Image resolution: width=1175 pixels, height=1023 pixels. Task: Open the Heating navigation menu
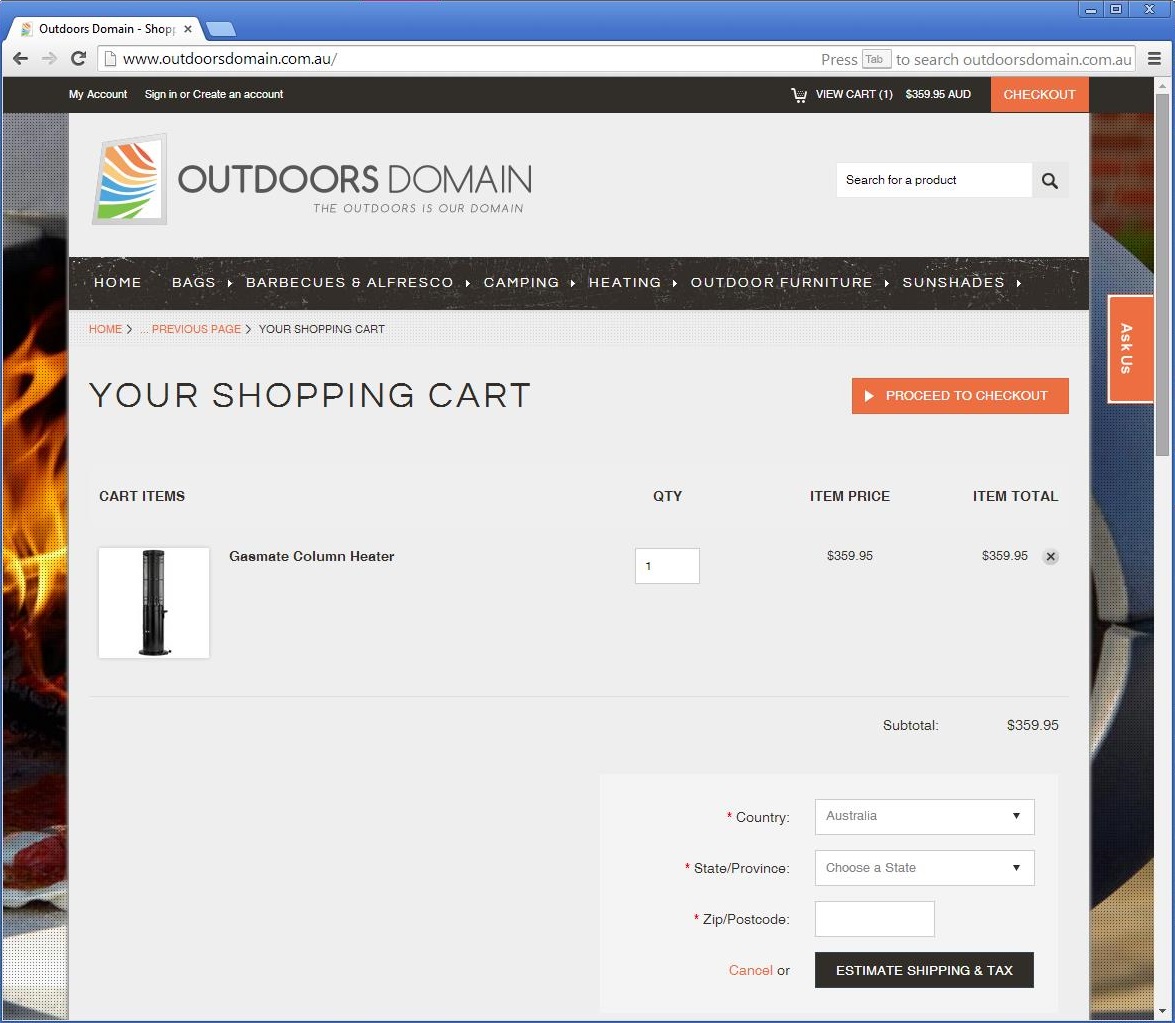point(624,283)
